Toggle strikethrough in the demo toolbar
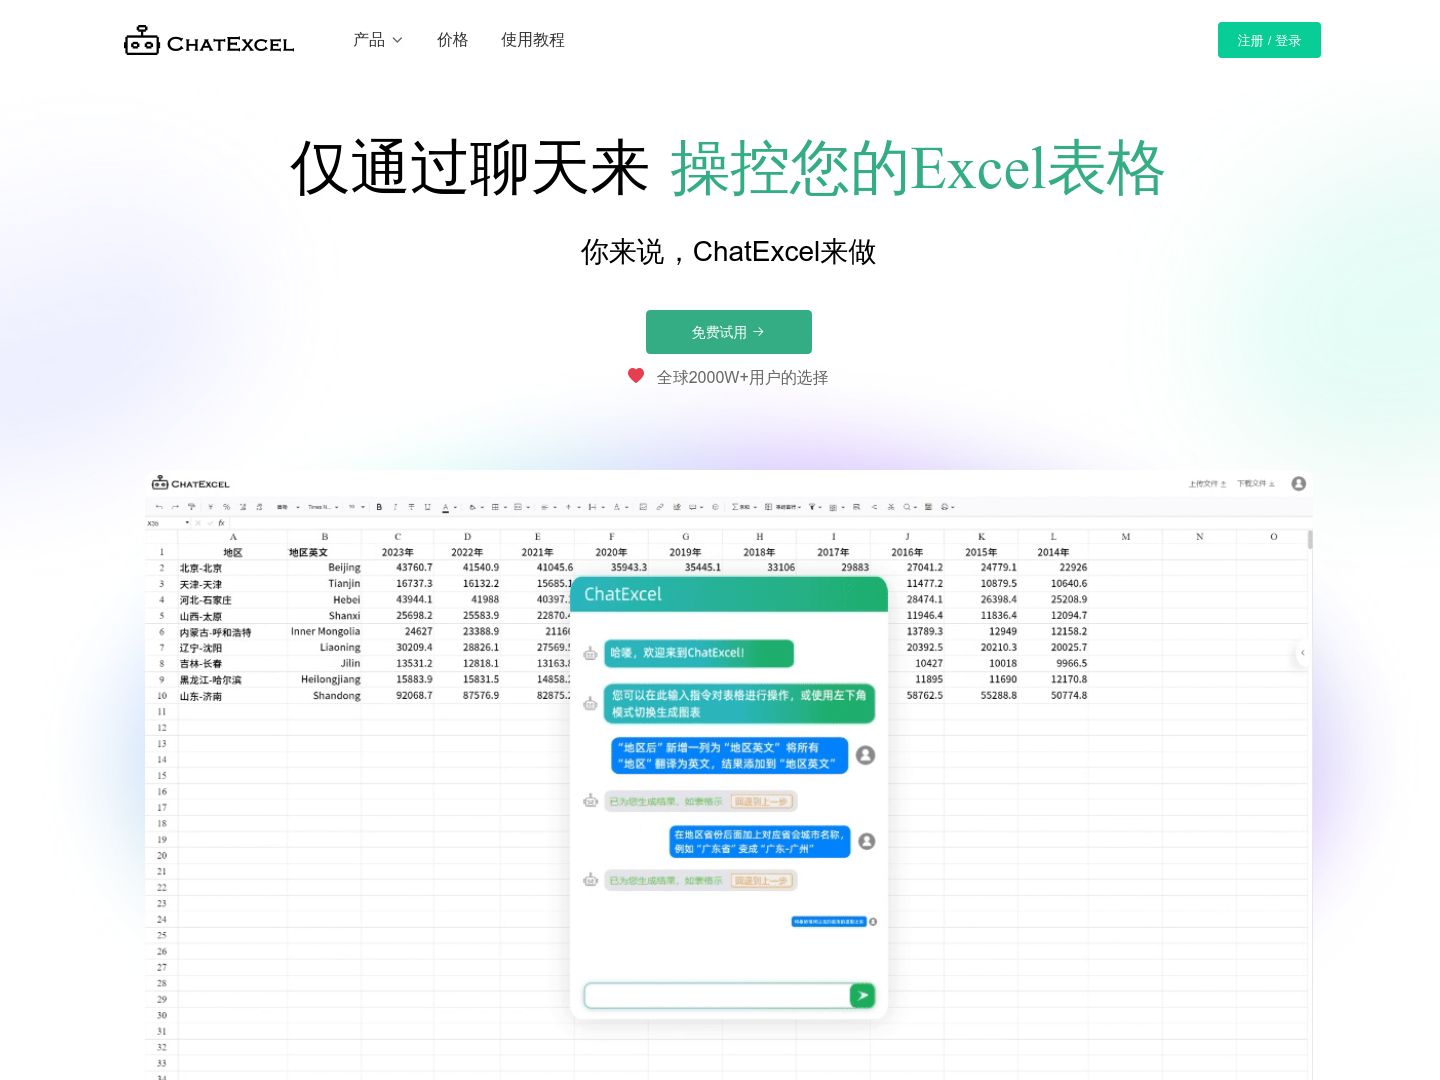 click(x=411, y=507)
